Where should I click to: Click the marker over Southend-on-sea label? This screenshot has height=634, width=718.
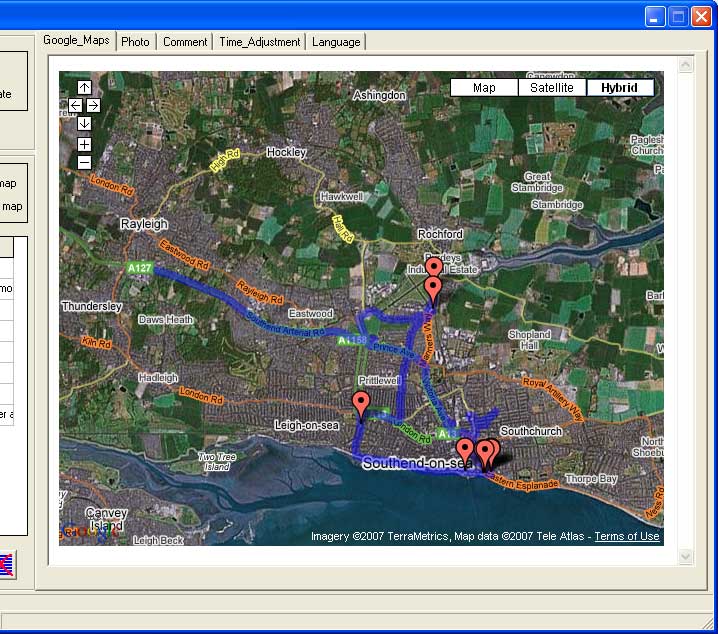465,451
